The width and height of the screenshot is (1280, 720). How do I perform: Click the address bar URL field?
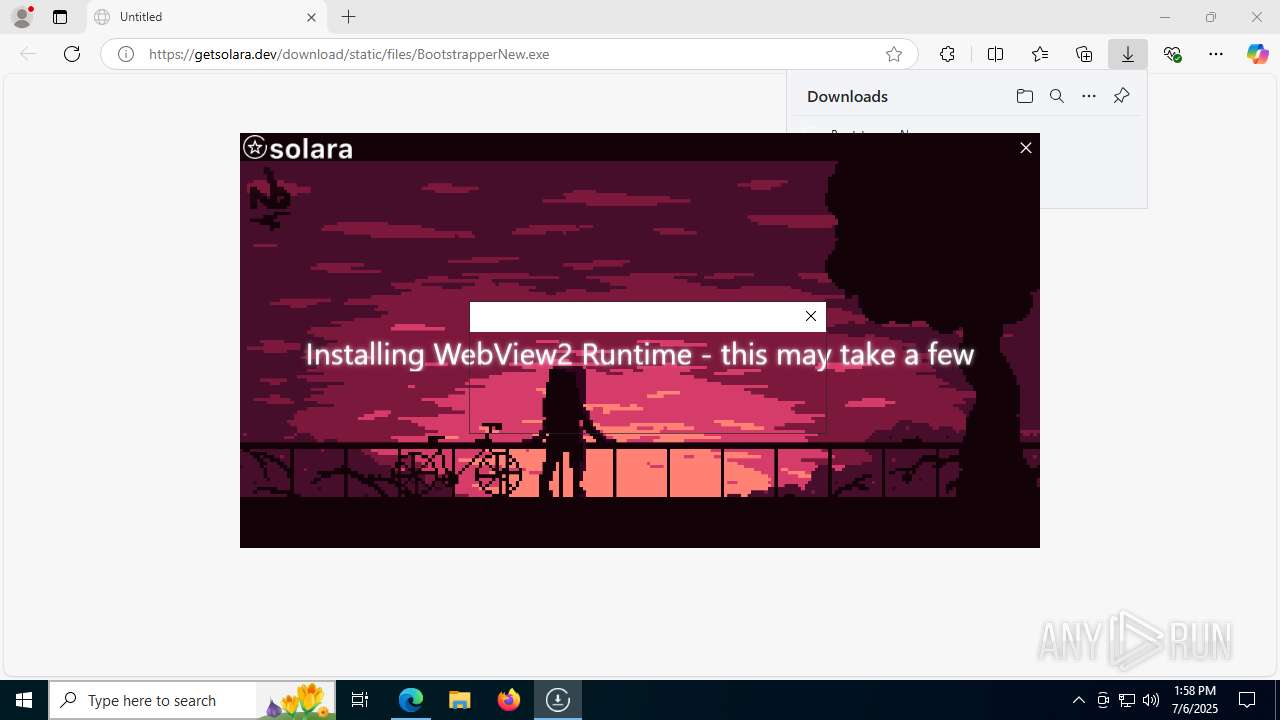(x=509, y=54)
